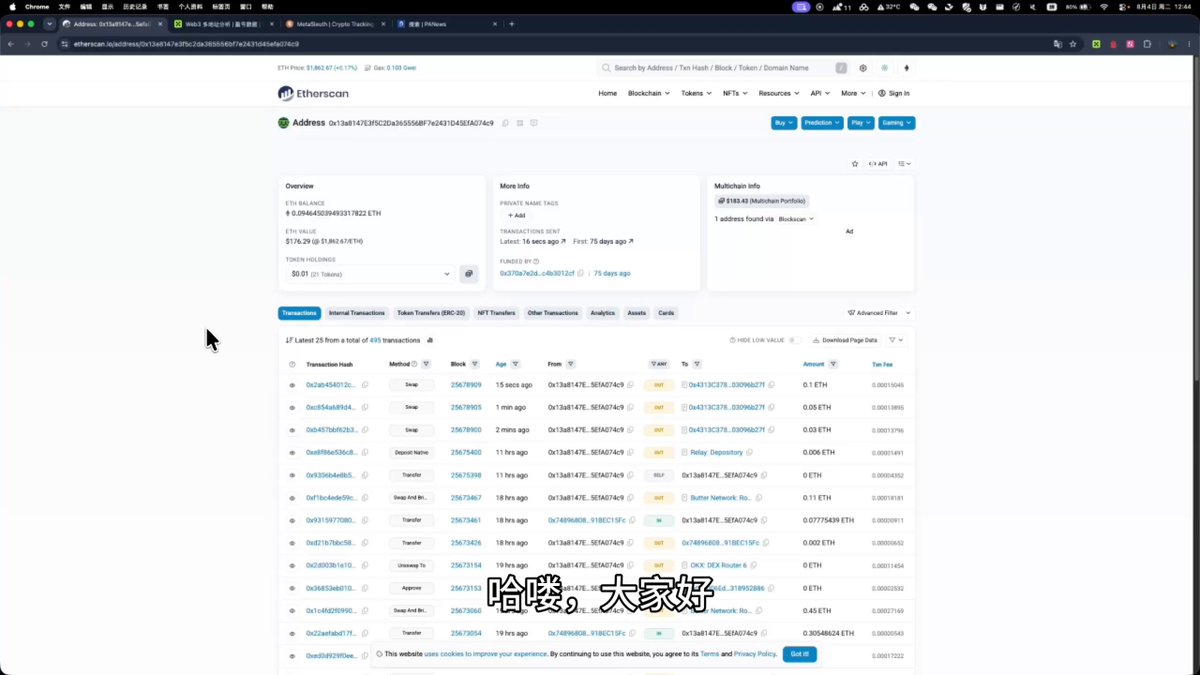The width and height of the screenshot is (1200, 675).
Task: Open the Blockchain nav menu
Action: (648, 93)
